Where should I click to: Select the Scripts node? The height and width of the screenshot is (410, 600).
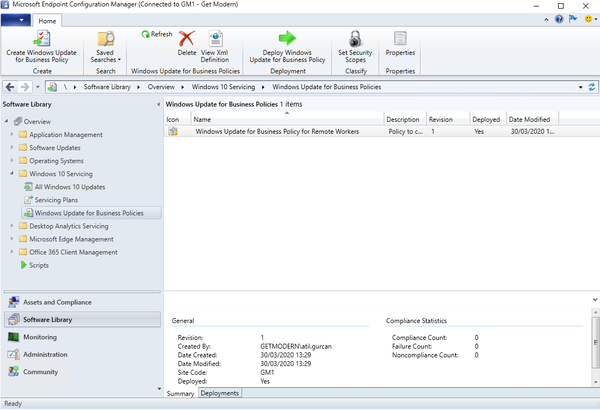pos(34,265)
